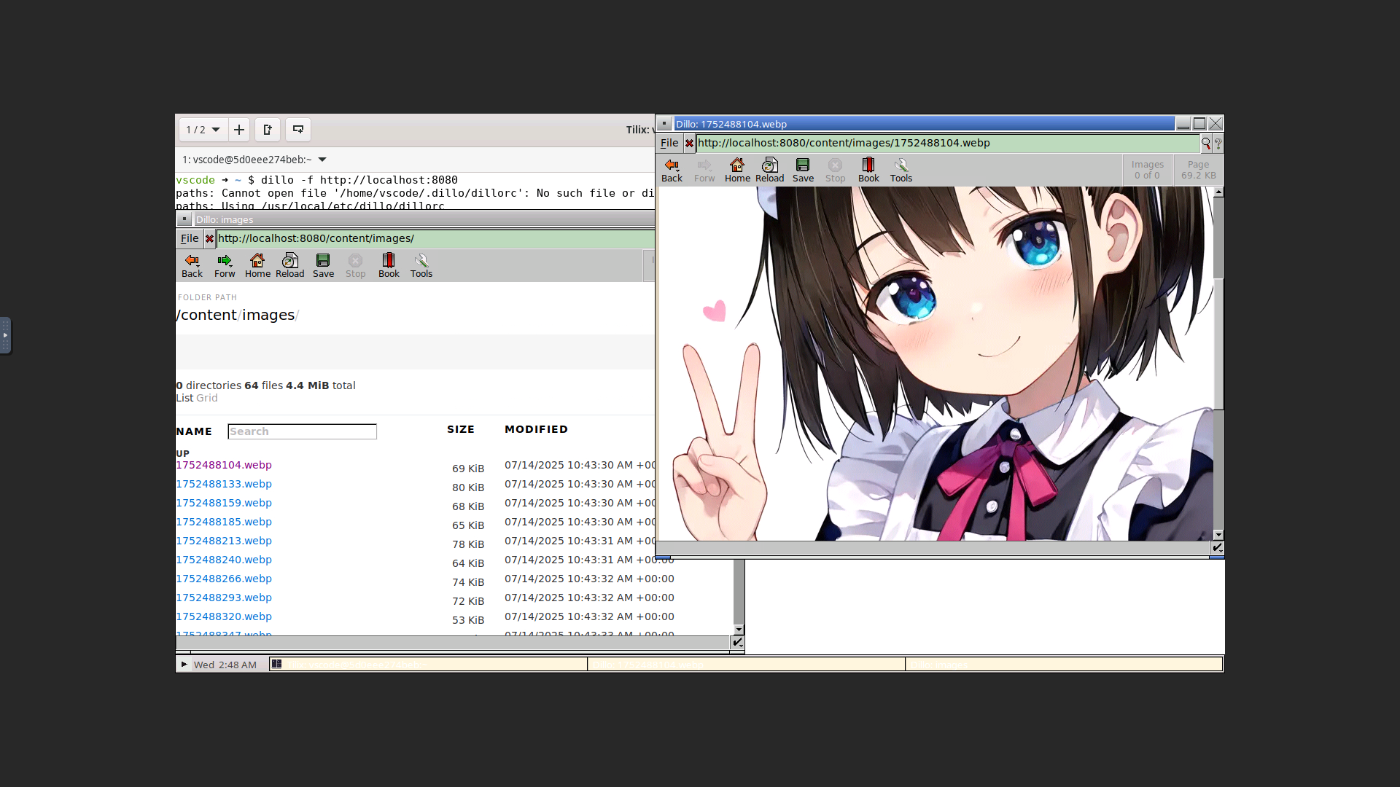Viewport: 1400px width, 787px height.
Task: Open 1752488213.webp link
Action: coord(224,541)
